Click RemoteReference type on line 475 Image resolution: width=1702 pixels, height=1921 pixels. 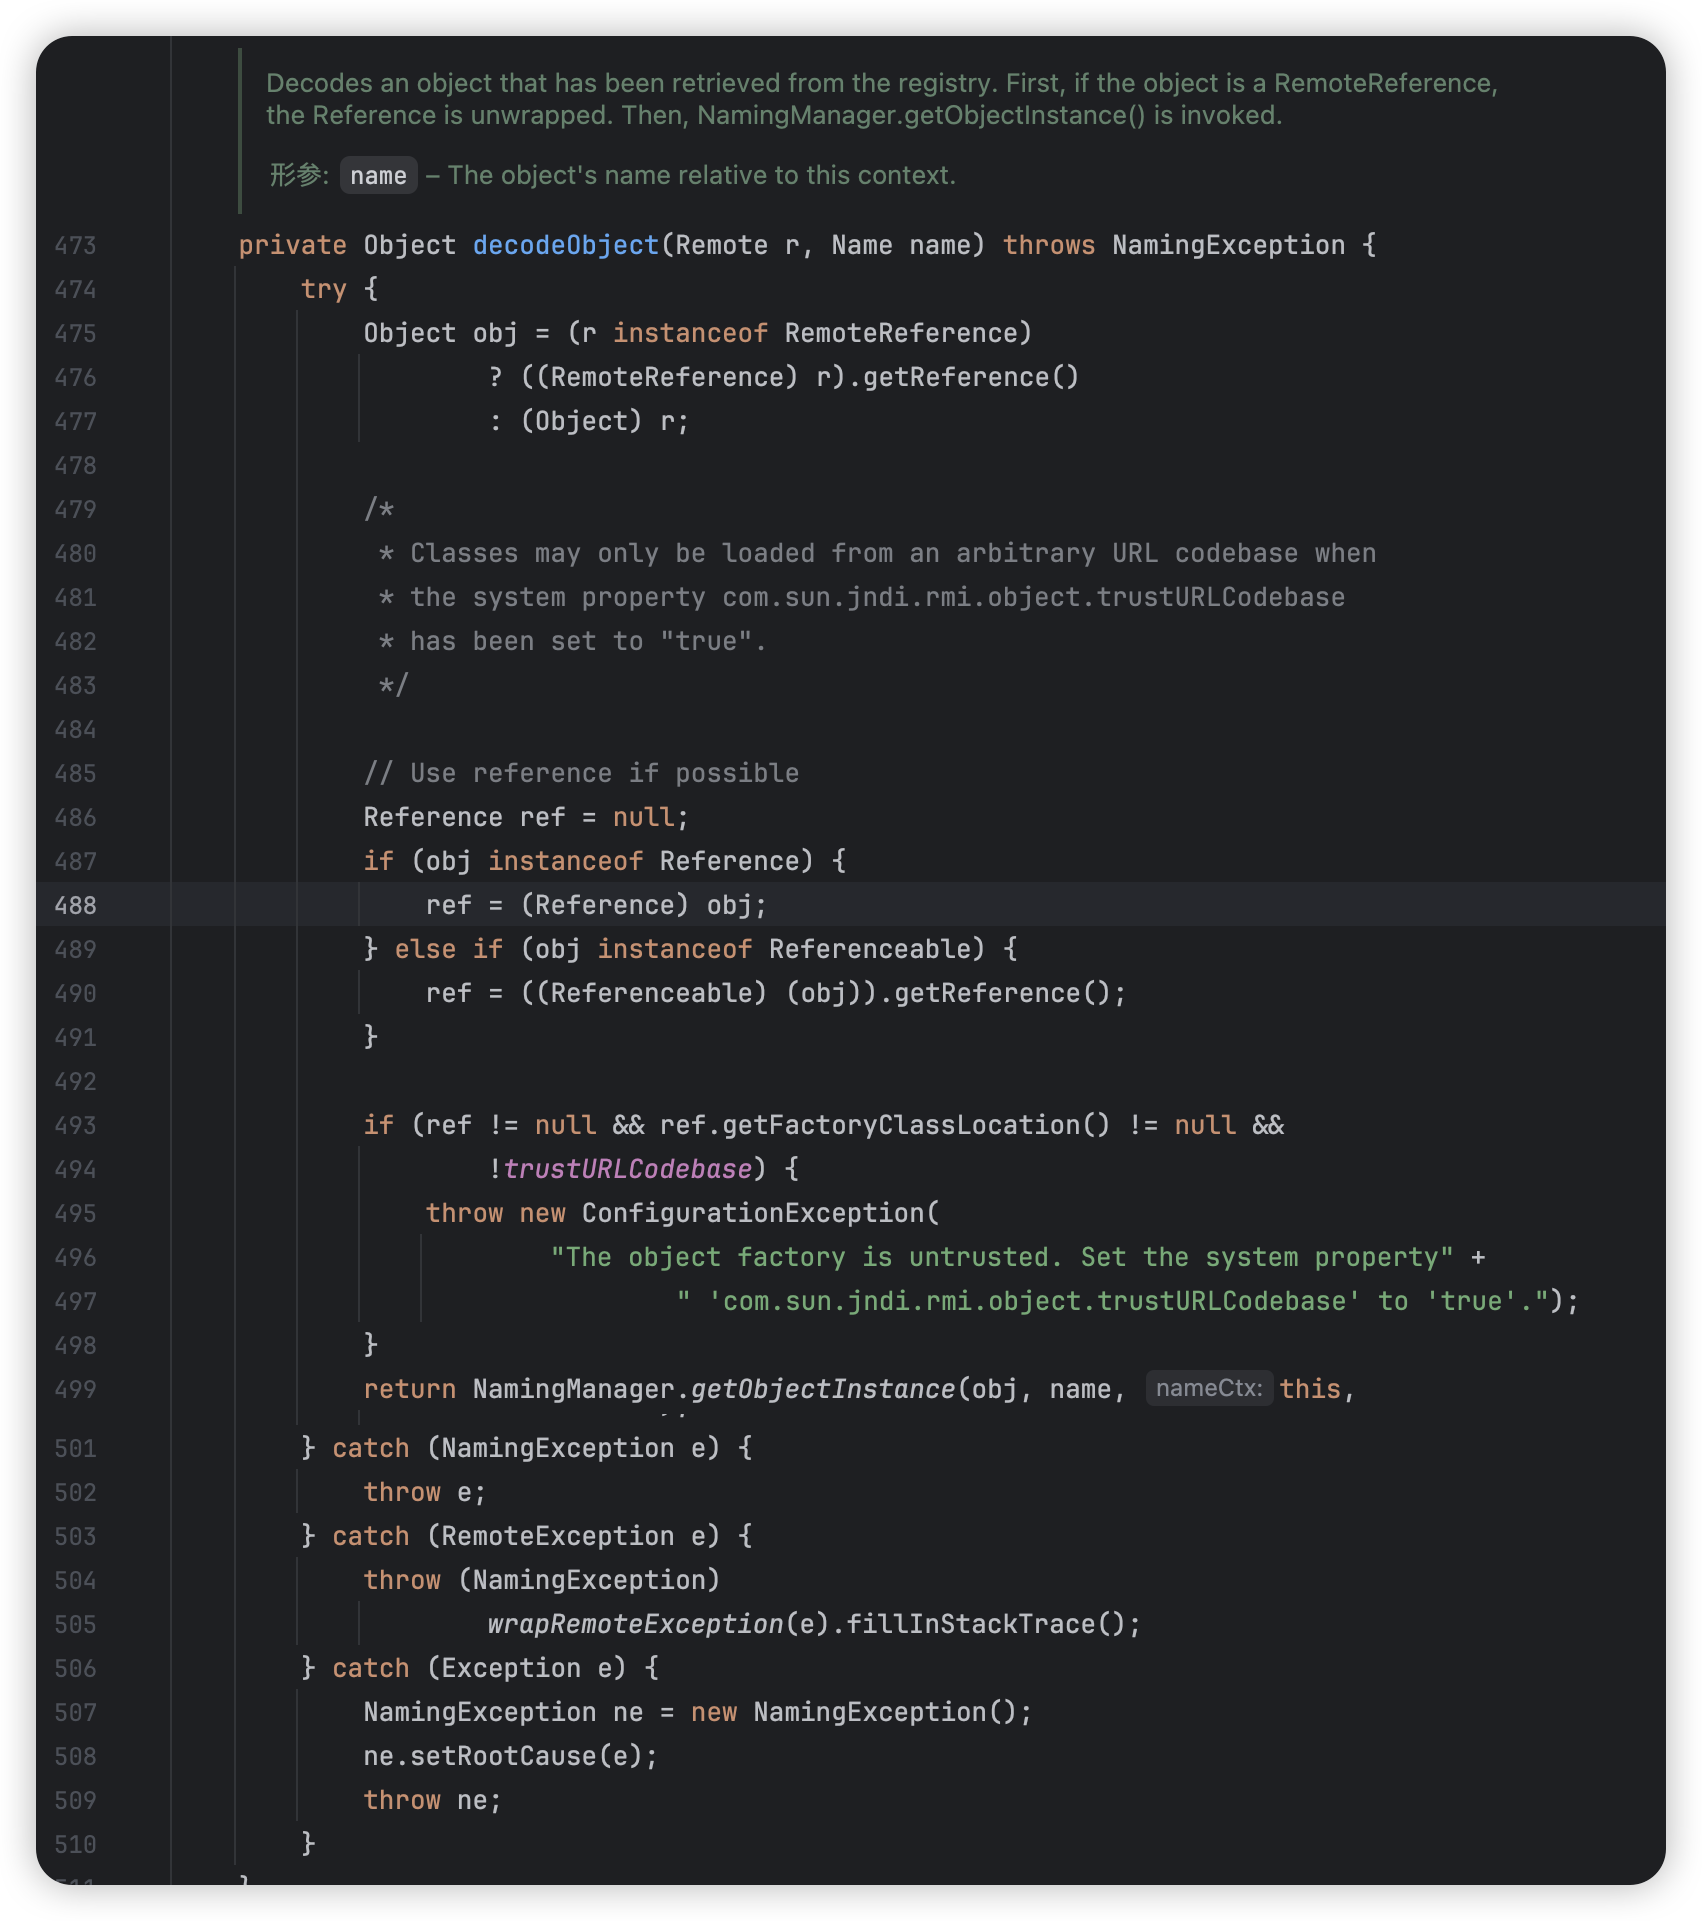(900, 333)
